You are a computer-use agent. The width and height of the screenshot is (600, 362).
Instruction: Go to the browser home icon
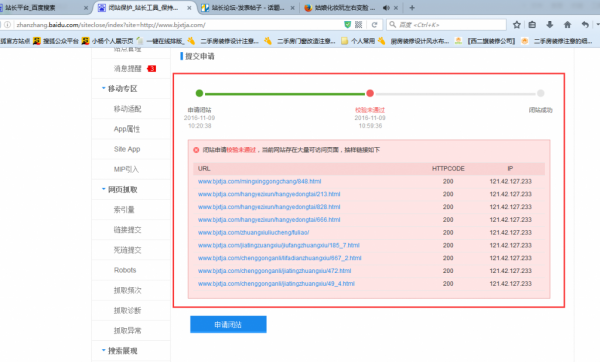pos(567,25)
